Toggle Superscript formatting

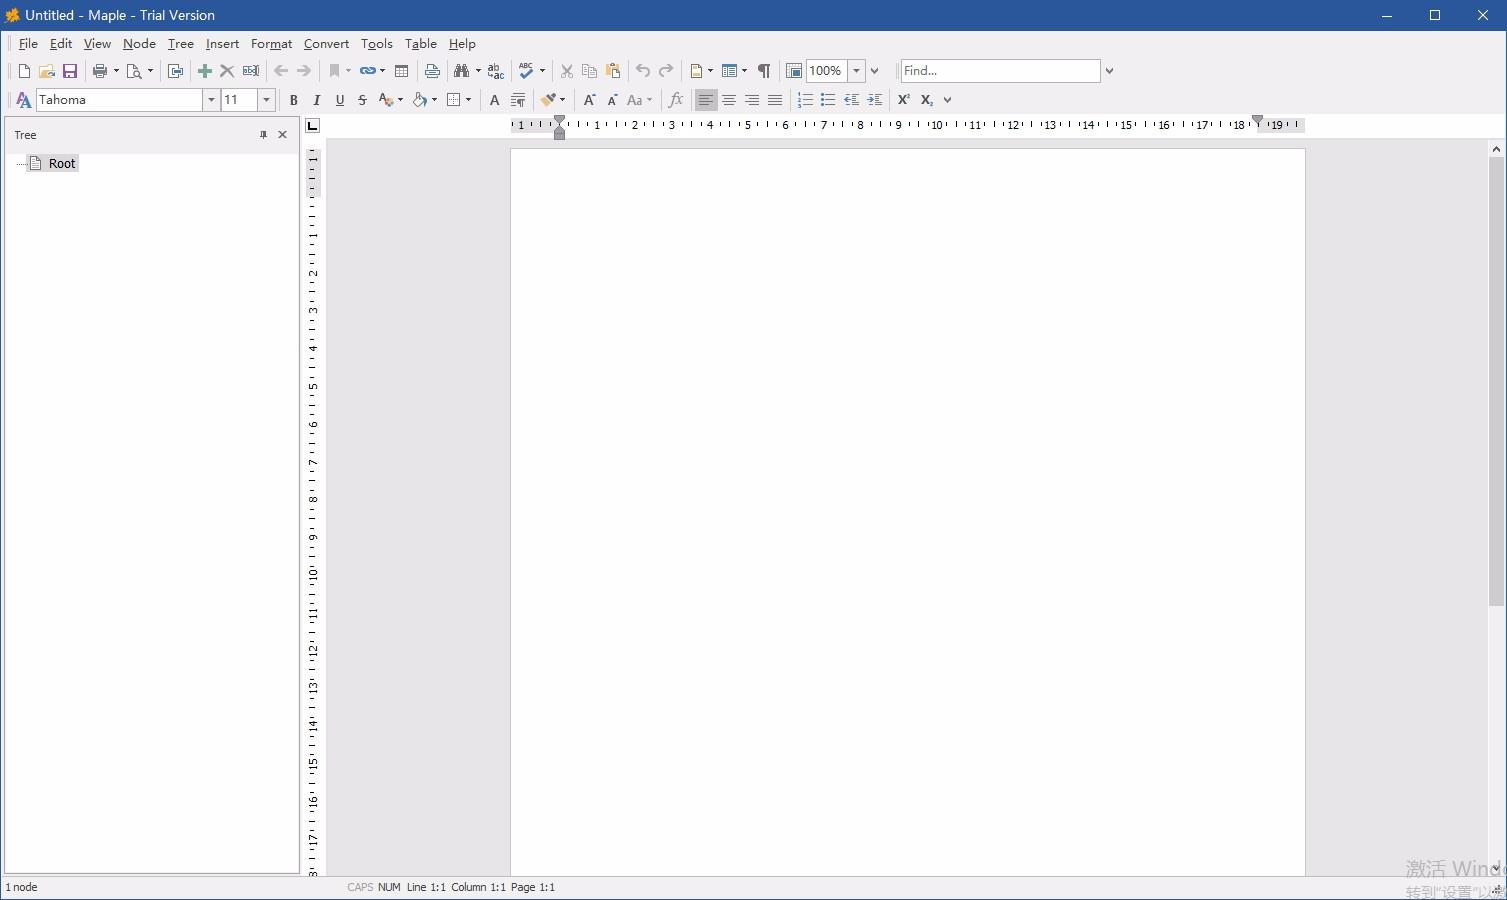click(x=904, y=100)
